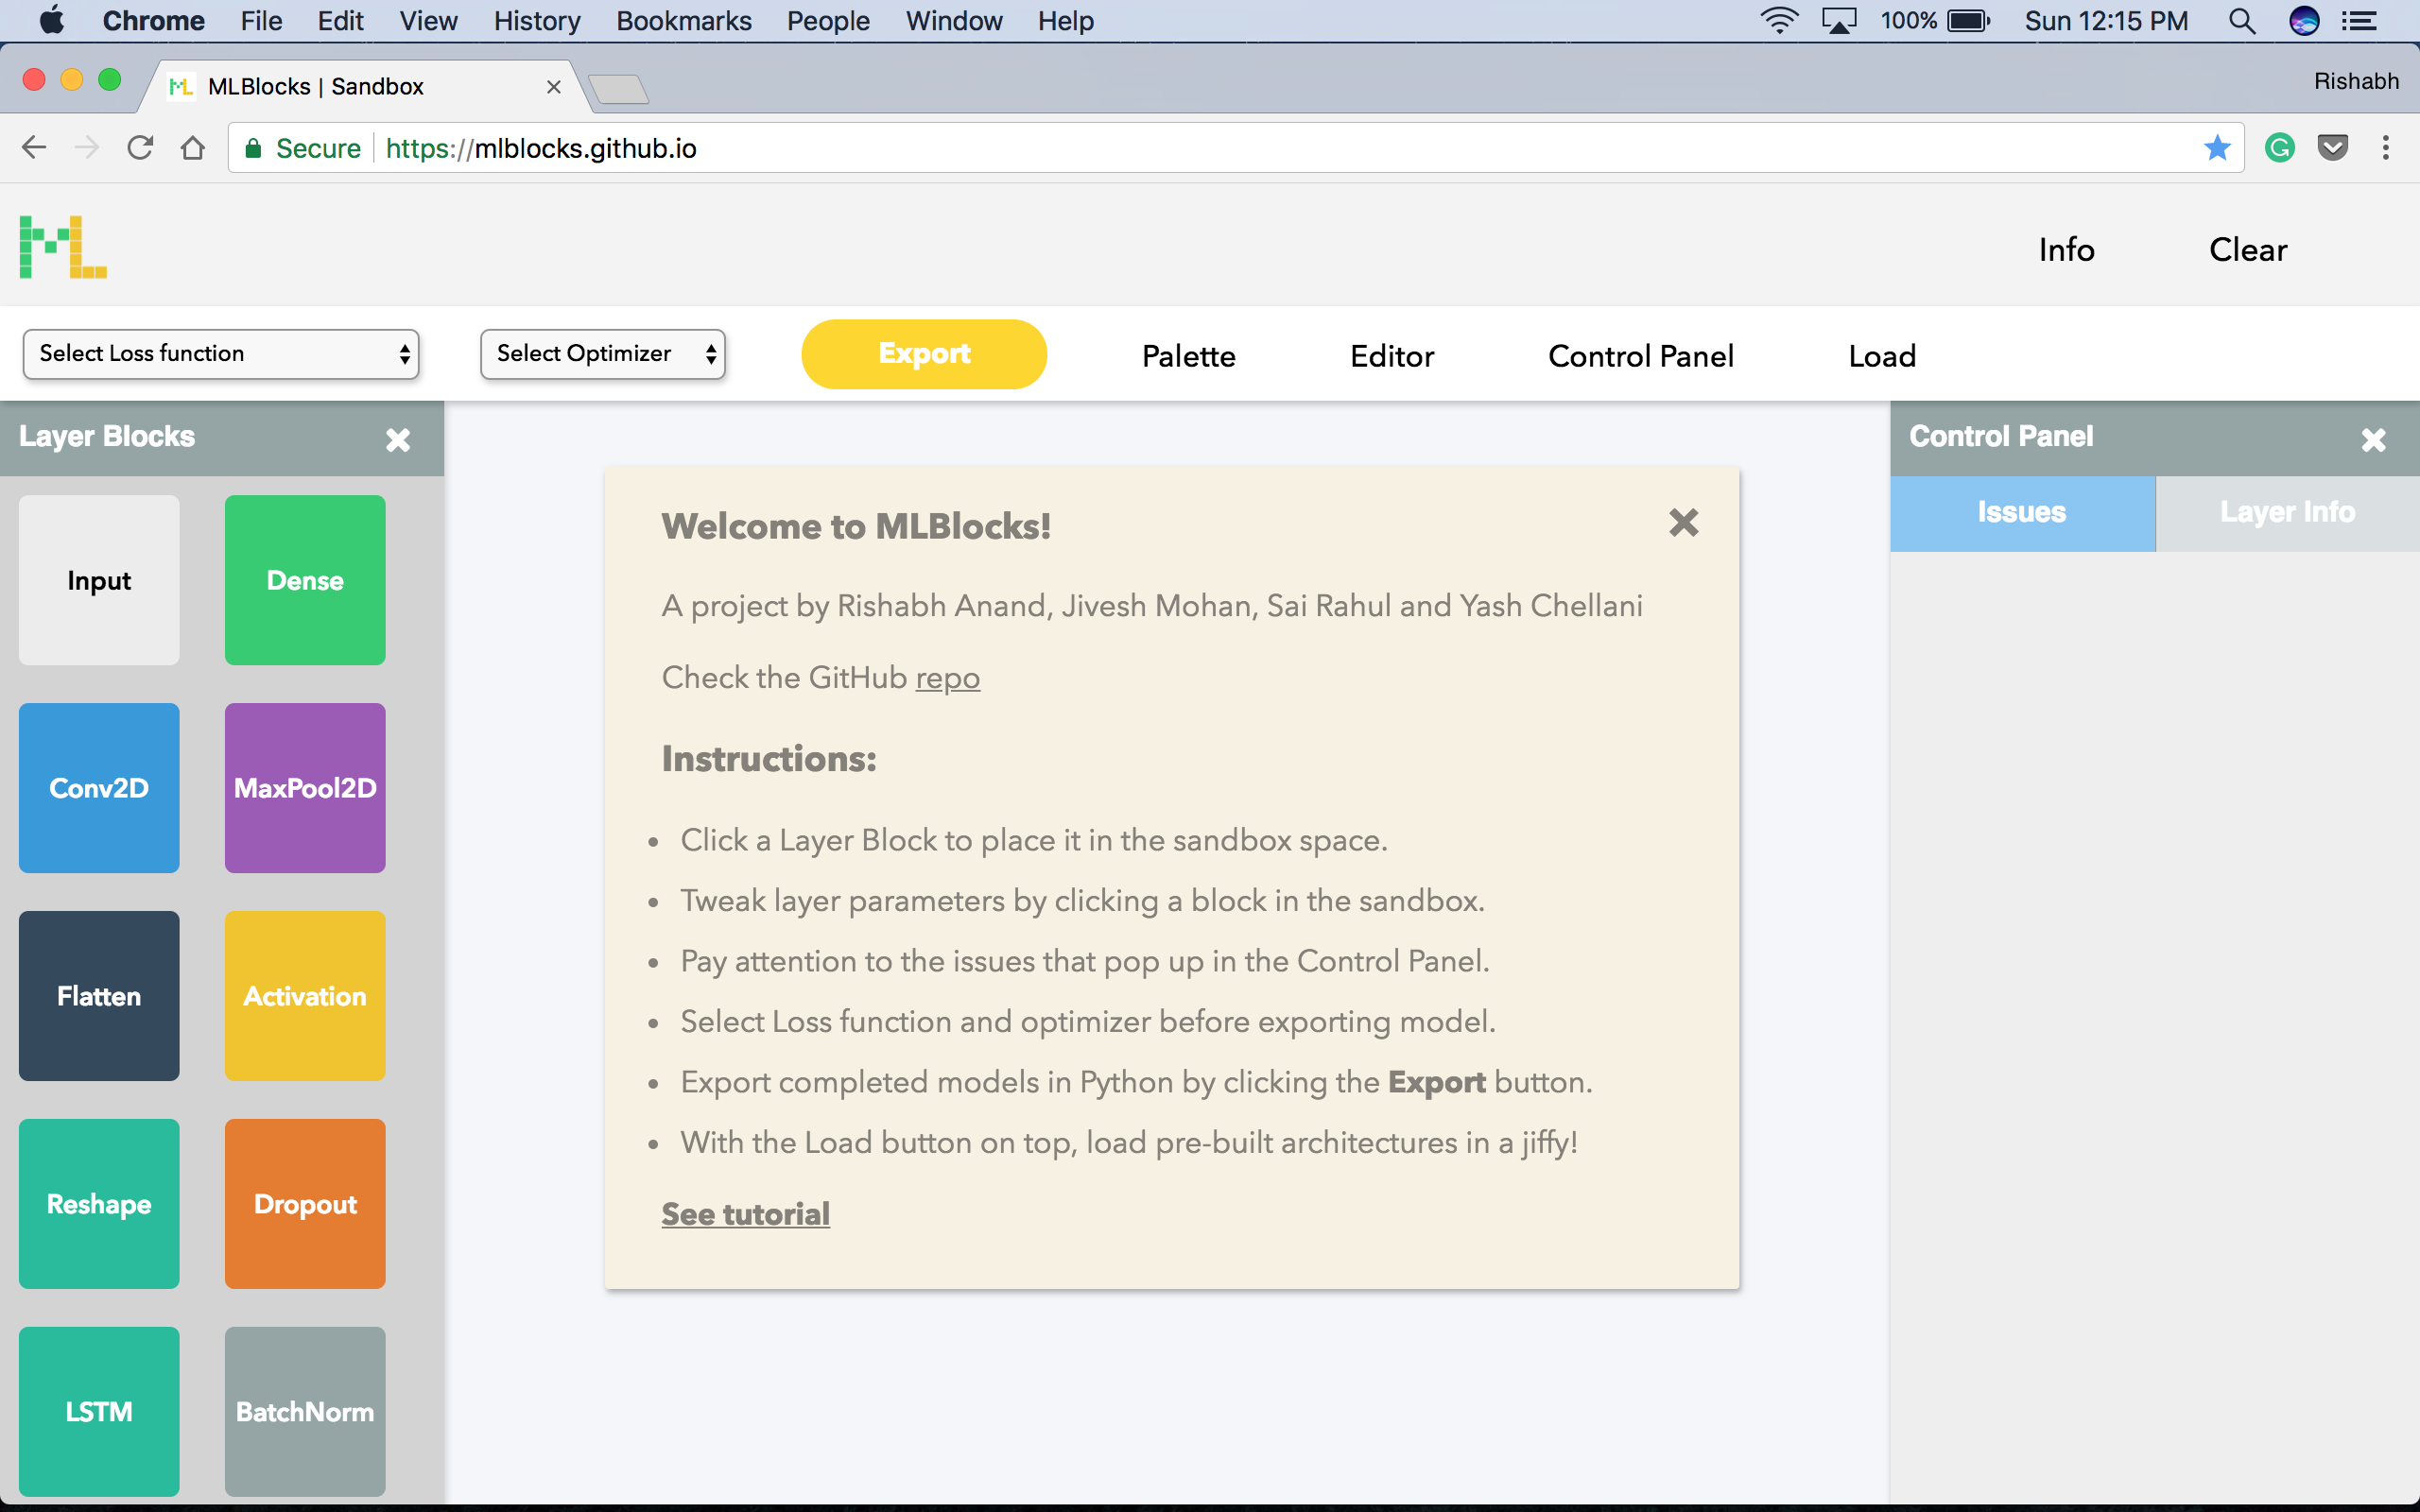Open Select Loss function dropdown
The image size is (2420, 1512).
tap(221, 354)
